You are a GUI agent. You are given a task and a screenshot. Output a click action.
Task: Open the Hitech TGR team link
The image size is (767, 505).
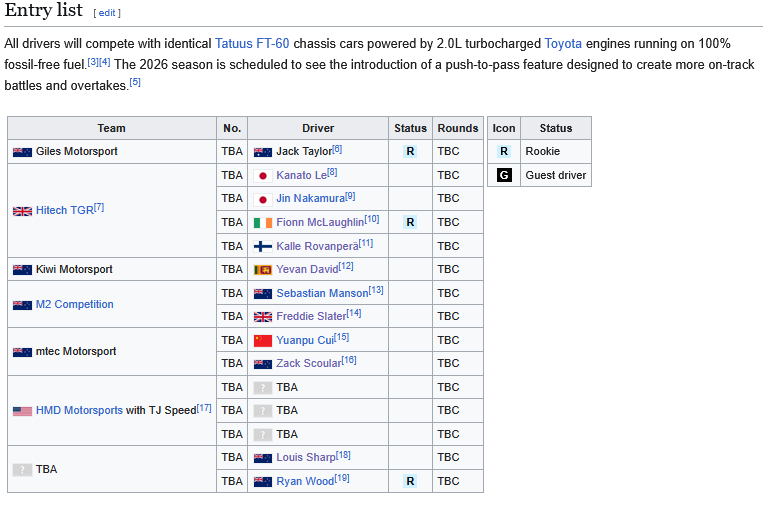tap(65, 210)
